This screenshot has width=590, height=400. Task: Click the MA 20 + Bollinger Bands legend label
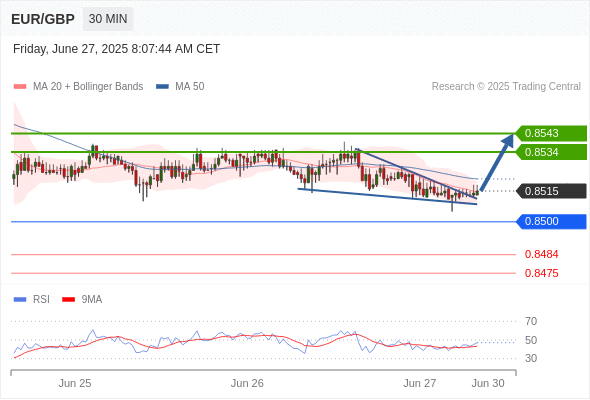88,87
